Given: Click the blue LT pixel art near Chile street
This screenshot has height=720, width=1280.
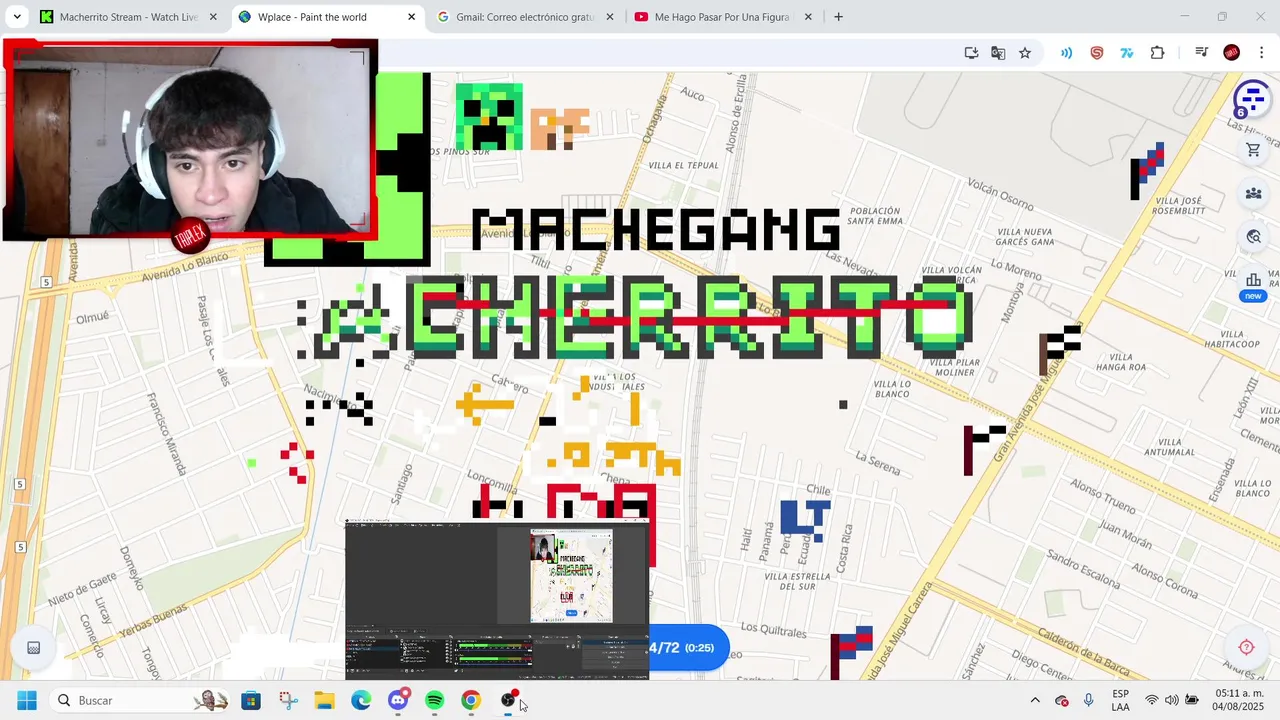Looking at the screenshot, I should coord(805,520).
